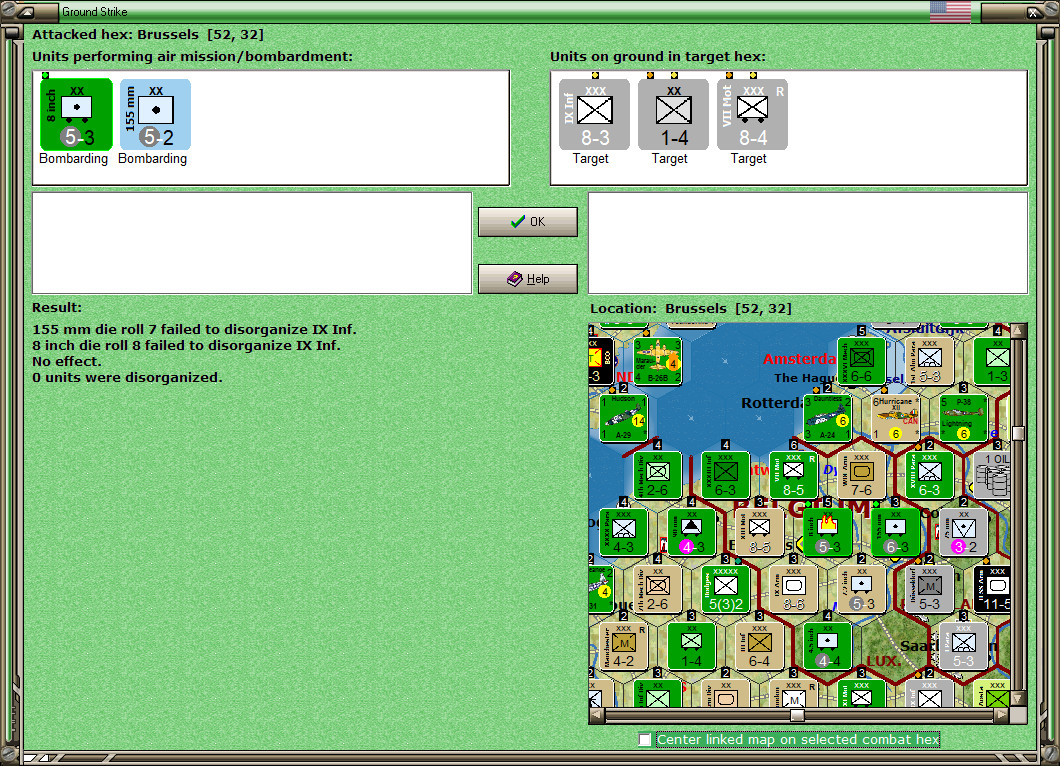Screen dimensions: 1060x766
Task: Click the burning 8 inch 5-3 map counter
Action: click(x=827, y=532)
